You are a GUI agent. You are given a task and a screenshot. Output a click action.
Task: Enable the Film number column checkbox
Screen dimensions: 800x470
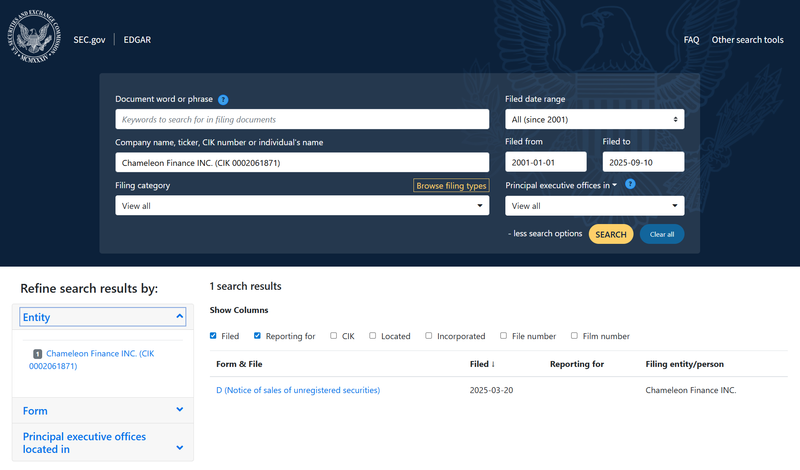574,336
